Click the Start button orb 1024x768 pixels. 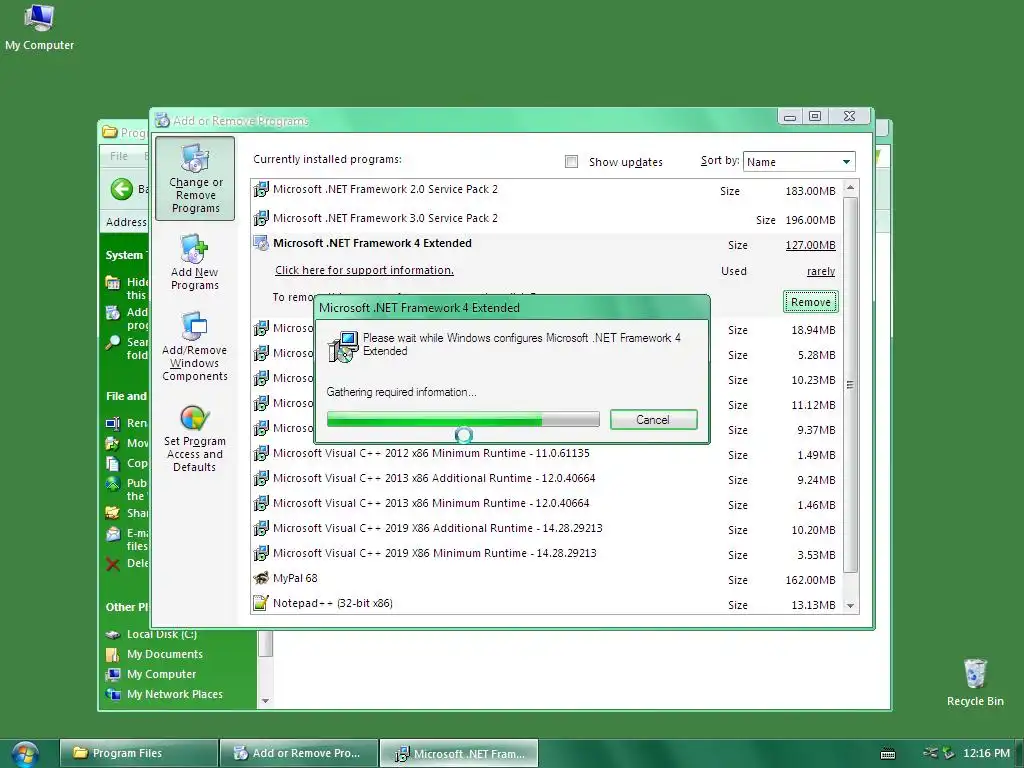[x=24, y=754]
